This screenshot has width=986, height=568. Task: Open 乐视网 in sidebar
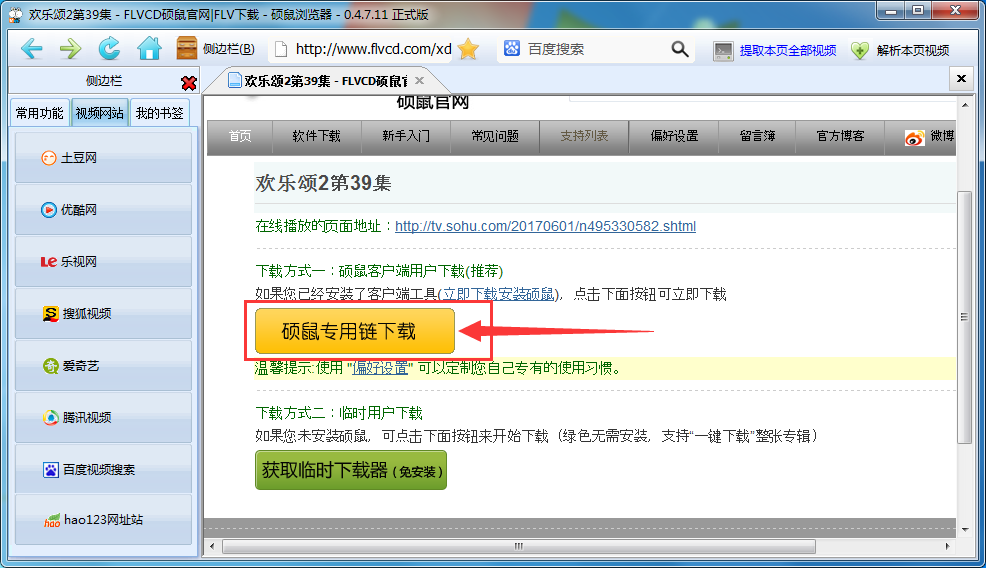pyautogui.click(x=103, y=262)
